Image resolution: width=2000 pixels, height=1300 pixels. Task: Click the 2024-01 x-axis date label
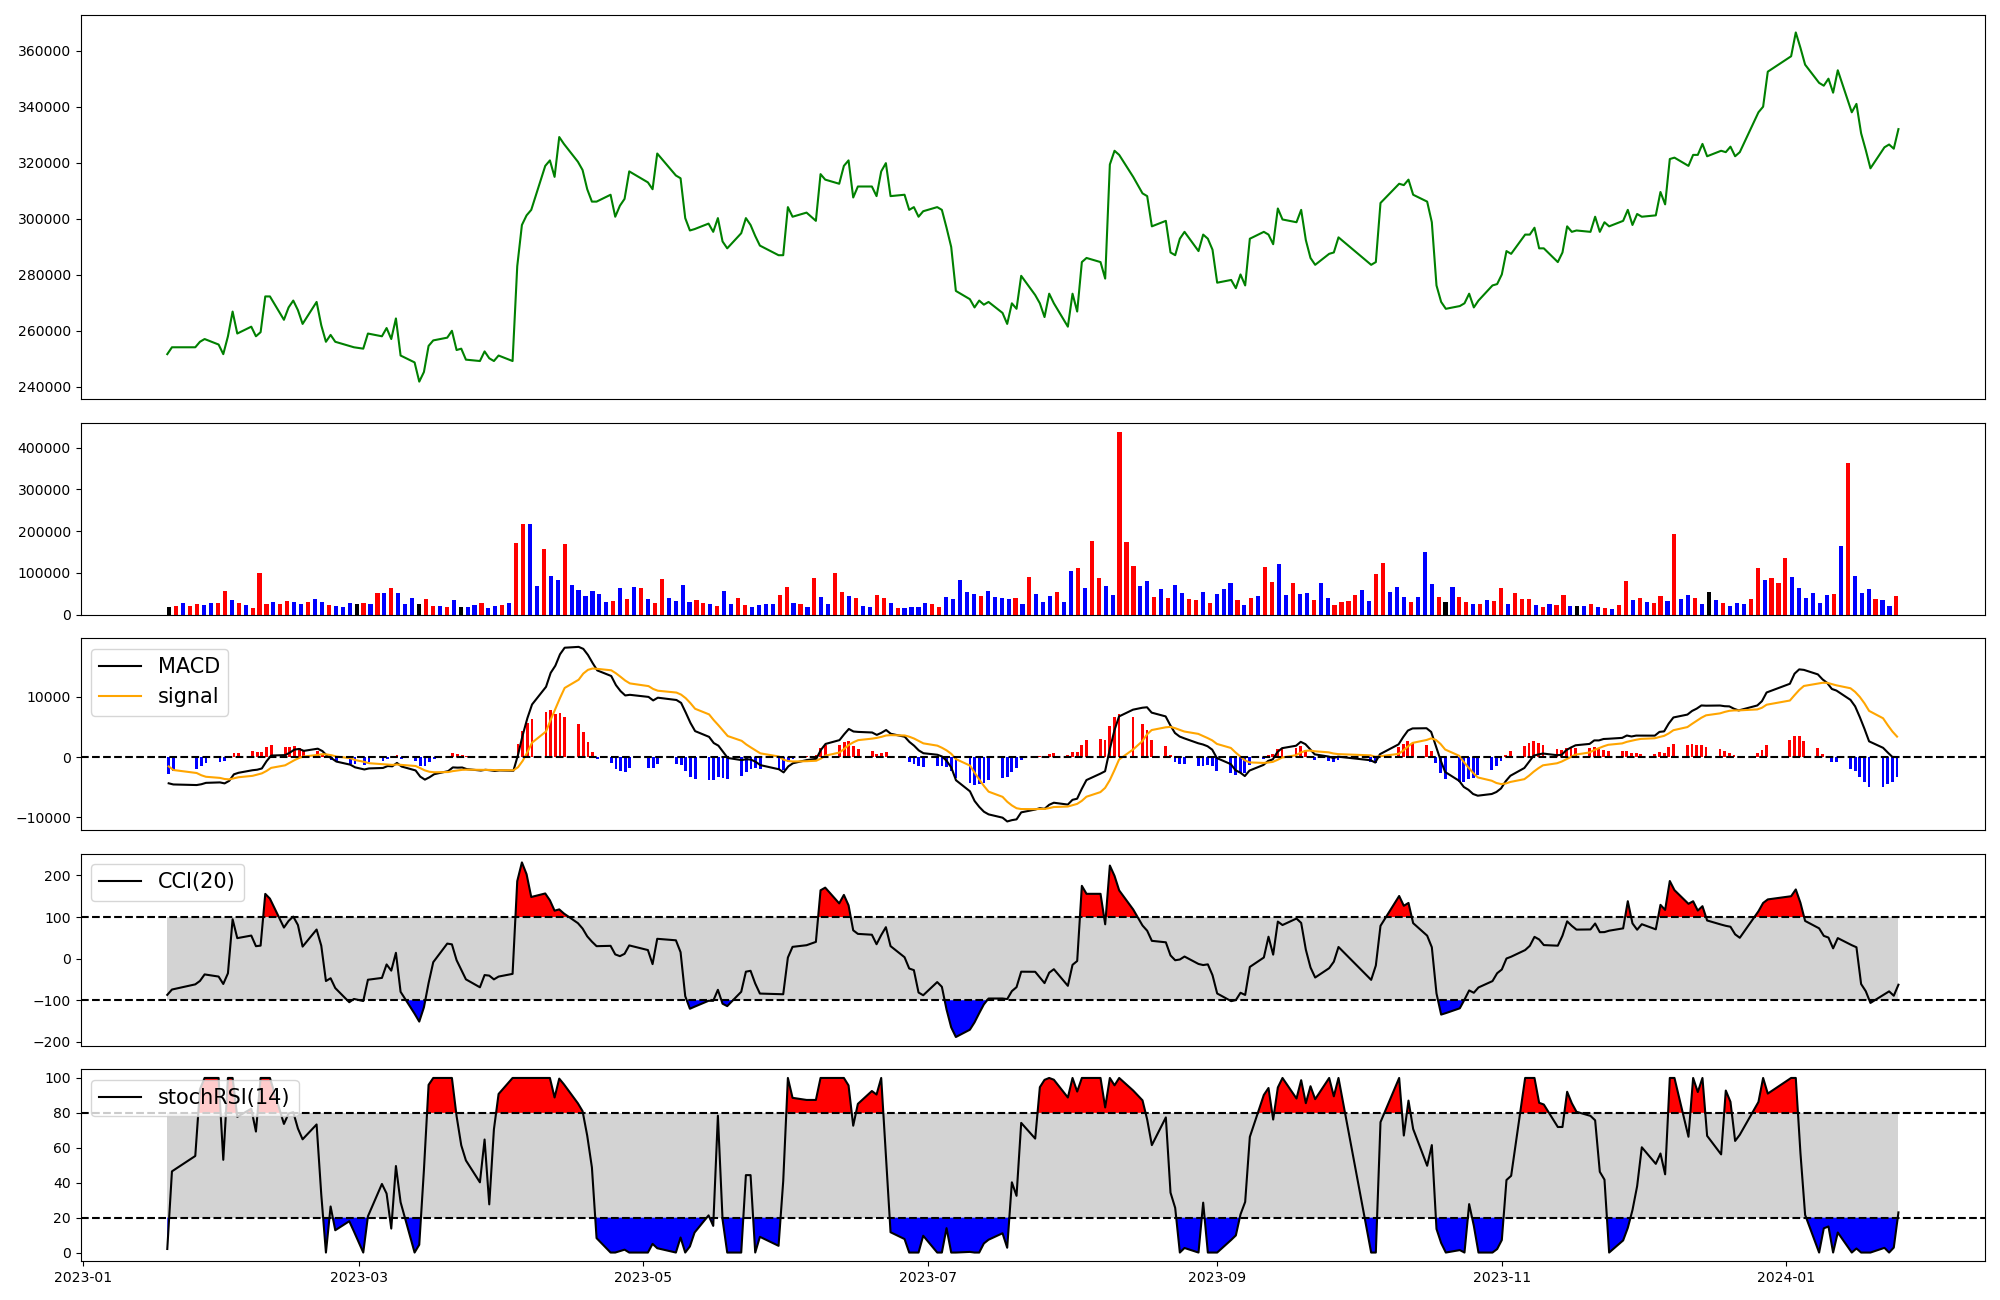pos(1786,1277)
